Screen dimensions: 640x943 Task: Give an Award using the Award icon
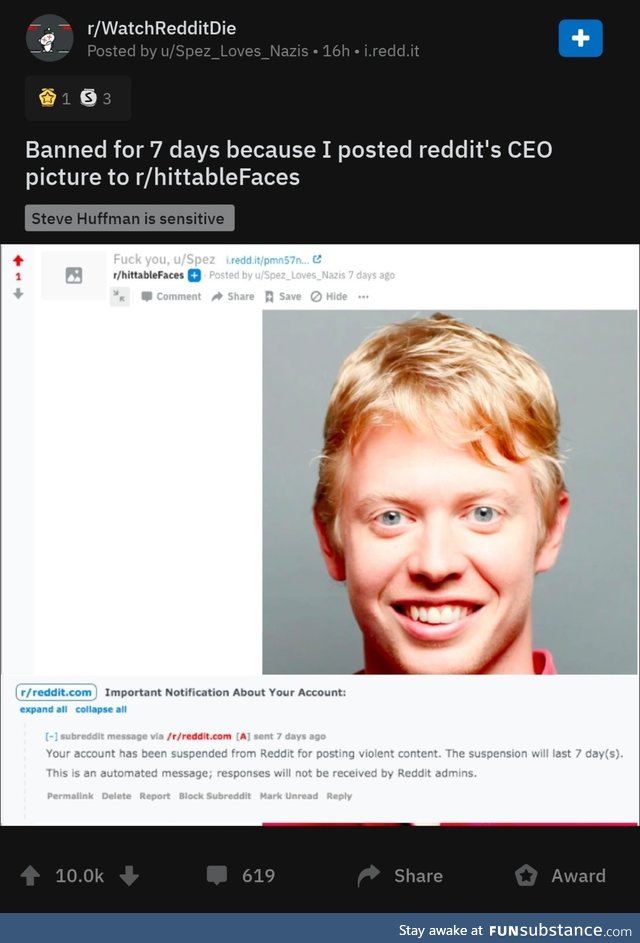click(x=526, y=876)
